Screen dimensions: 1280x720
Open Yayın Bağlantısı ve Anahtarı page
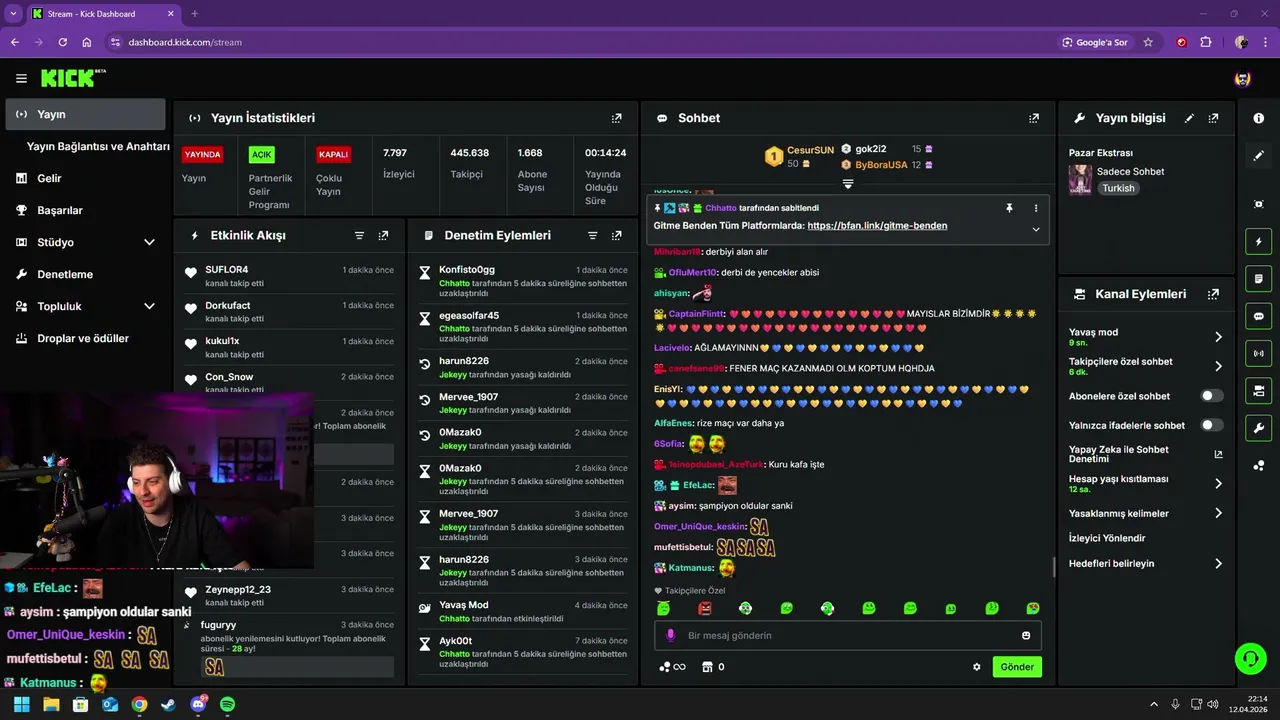tap(98, 146)
